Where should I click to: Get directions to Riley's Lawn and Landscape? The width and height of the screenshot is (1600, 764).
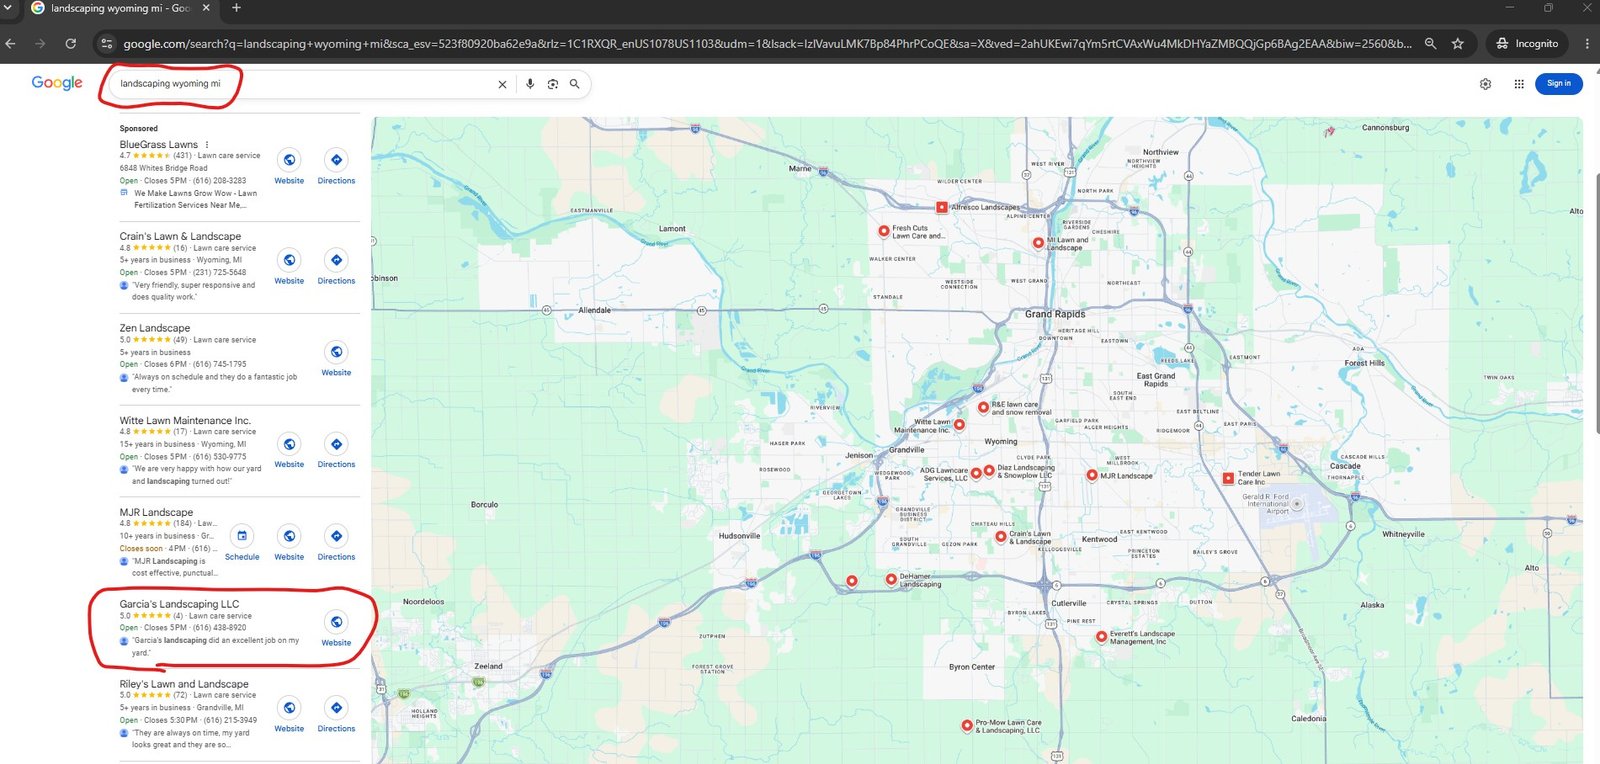pyautogui.click(x=336, y=708)
